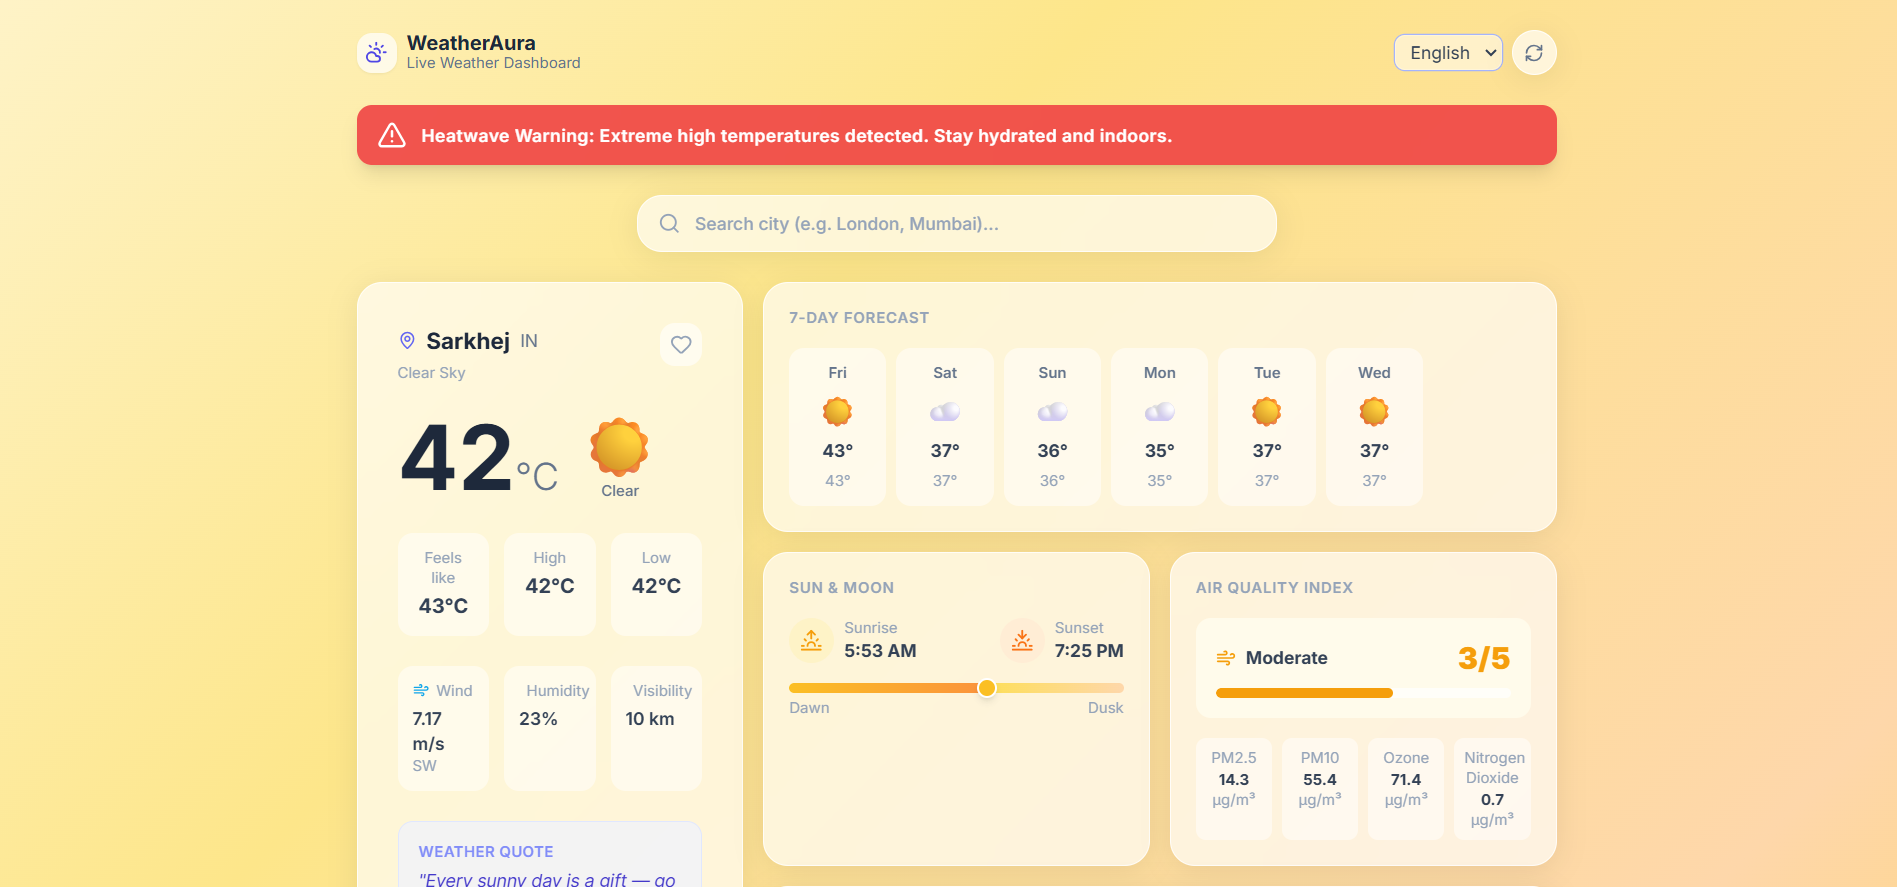Select the Tue forecast card
Viewport: 1897px width, 887px height.
click(x=1267, y=426)
